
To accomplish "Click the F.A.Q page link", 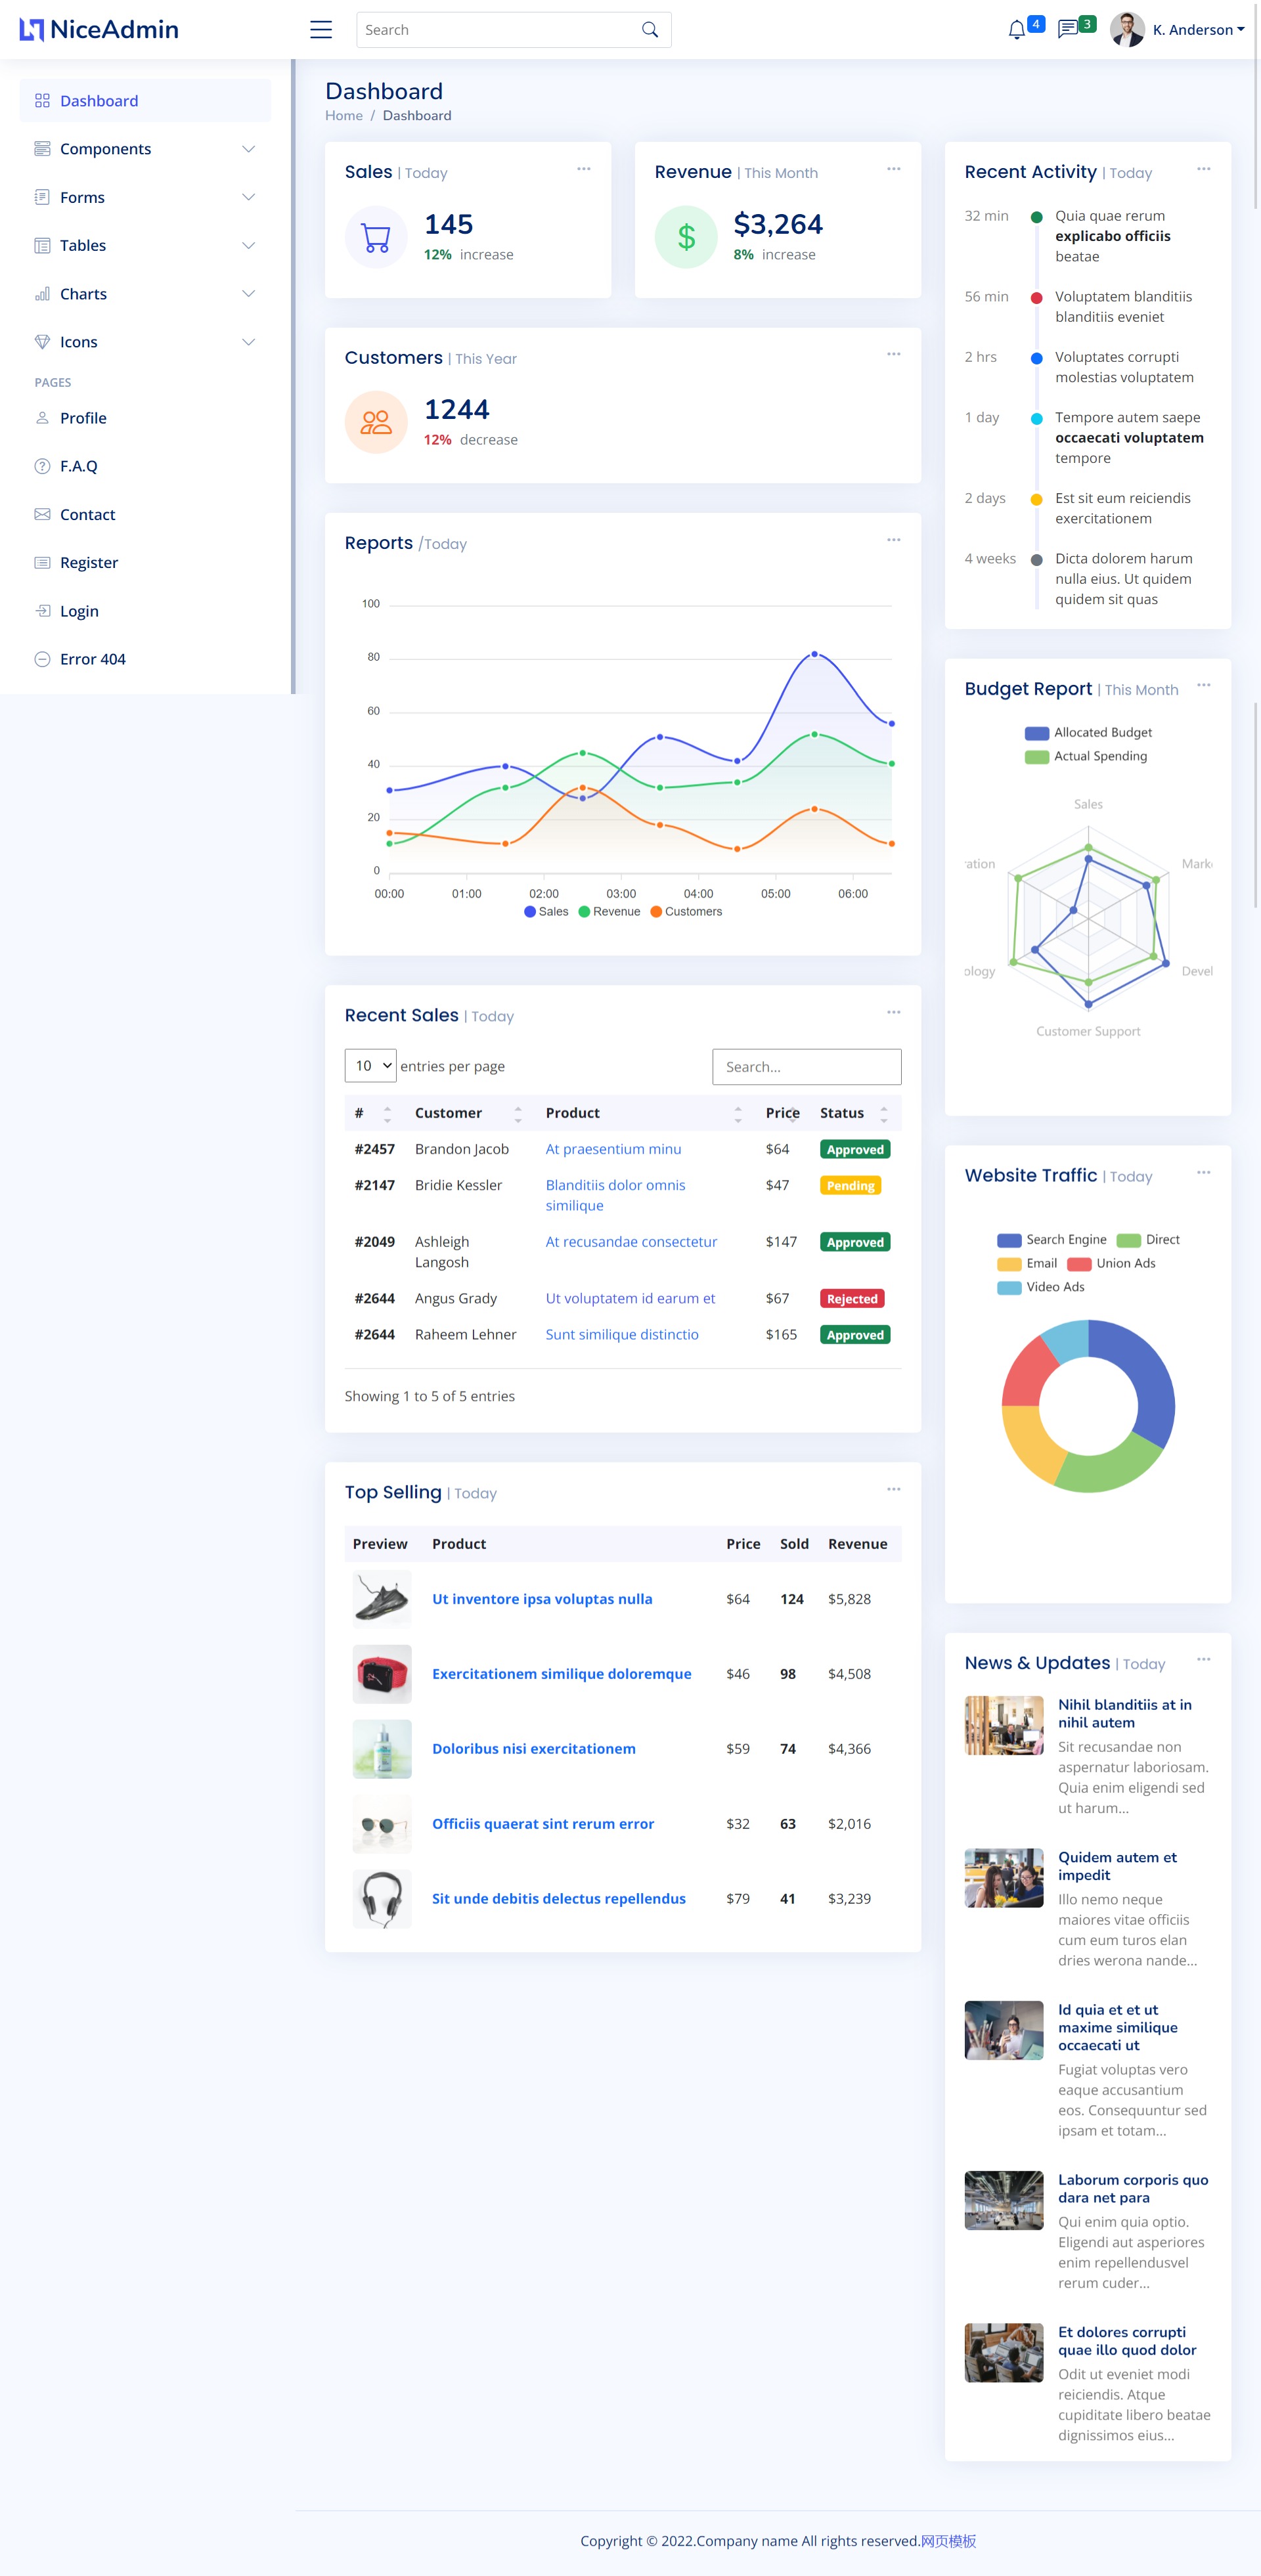I will [x=79, y=467].
